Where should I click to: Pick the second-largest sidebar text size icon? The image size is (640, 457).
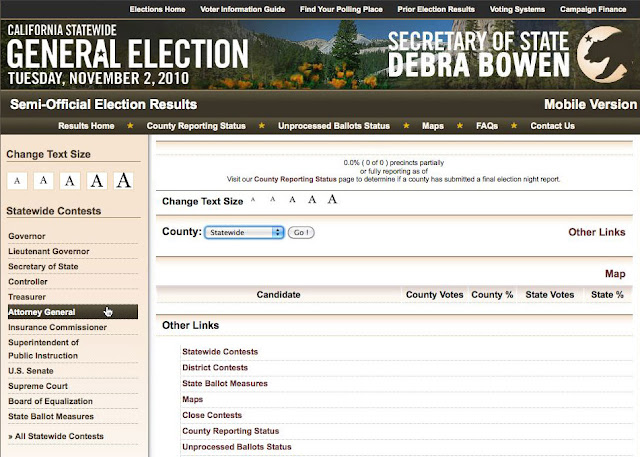click(x=97, y=181)
